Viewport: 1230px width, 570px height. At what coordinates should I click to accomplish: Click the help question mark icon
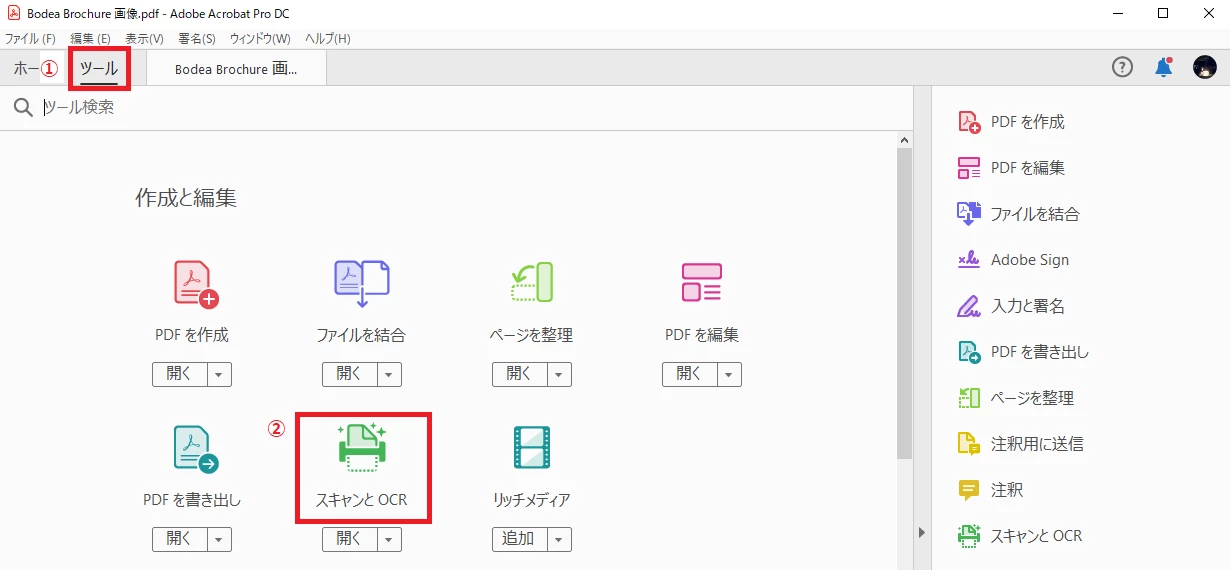1123,67
